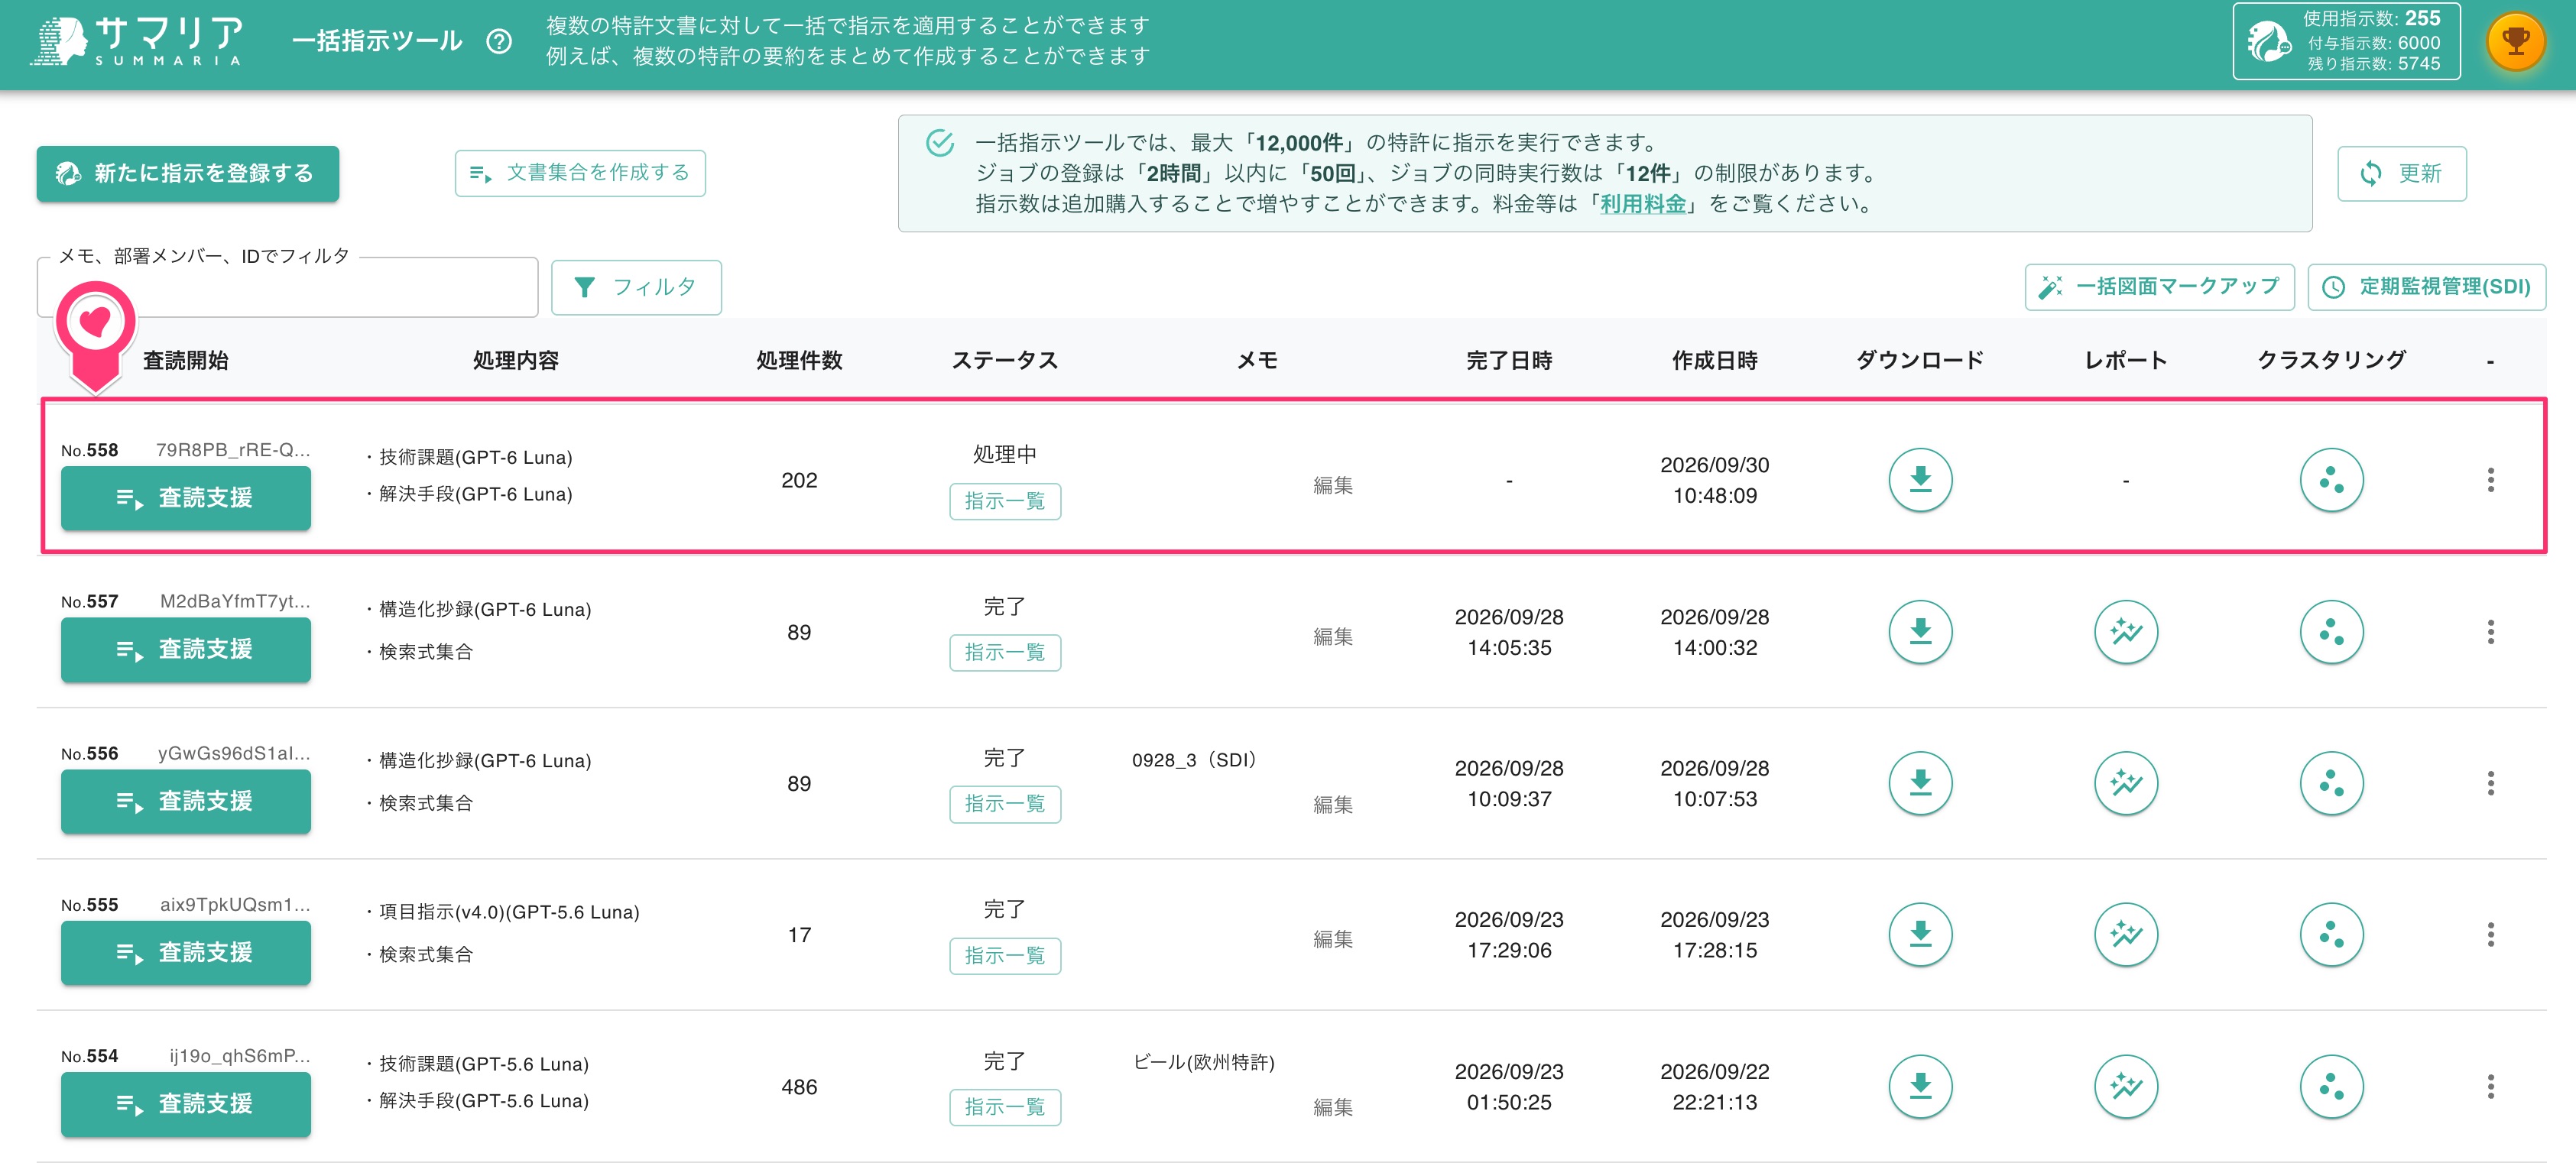Open the three-dot menu for job No.556
Image resolution: width=2576 pixels, height=1163 pixels.
[2490, 783]
